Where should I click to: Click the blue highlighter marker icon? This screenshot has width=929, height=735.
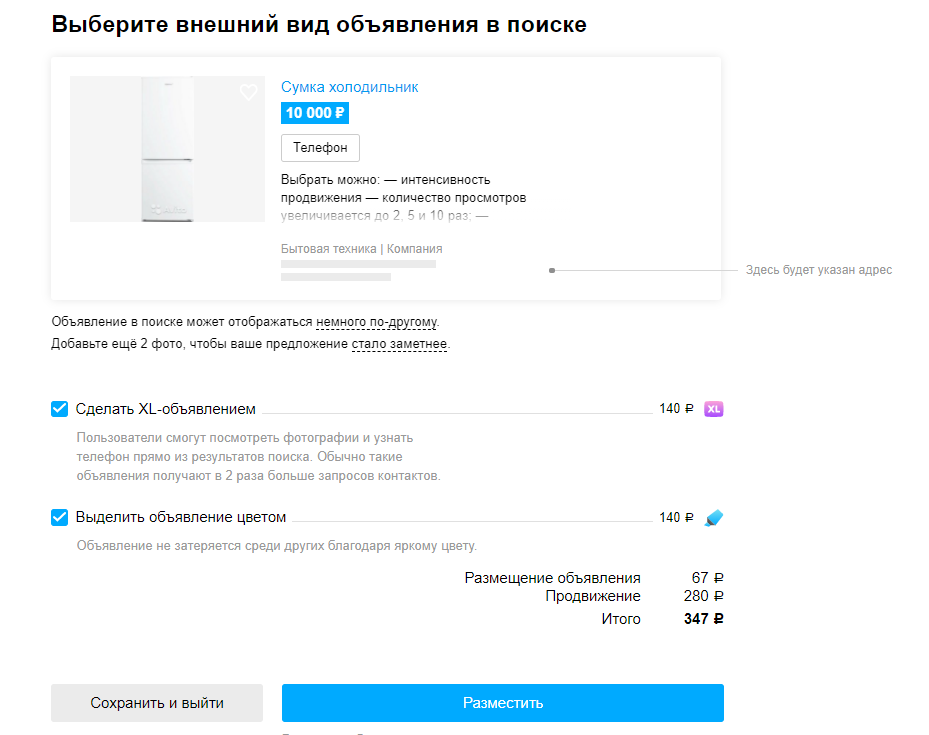pos(713,518)
